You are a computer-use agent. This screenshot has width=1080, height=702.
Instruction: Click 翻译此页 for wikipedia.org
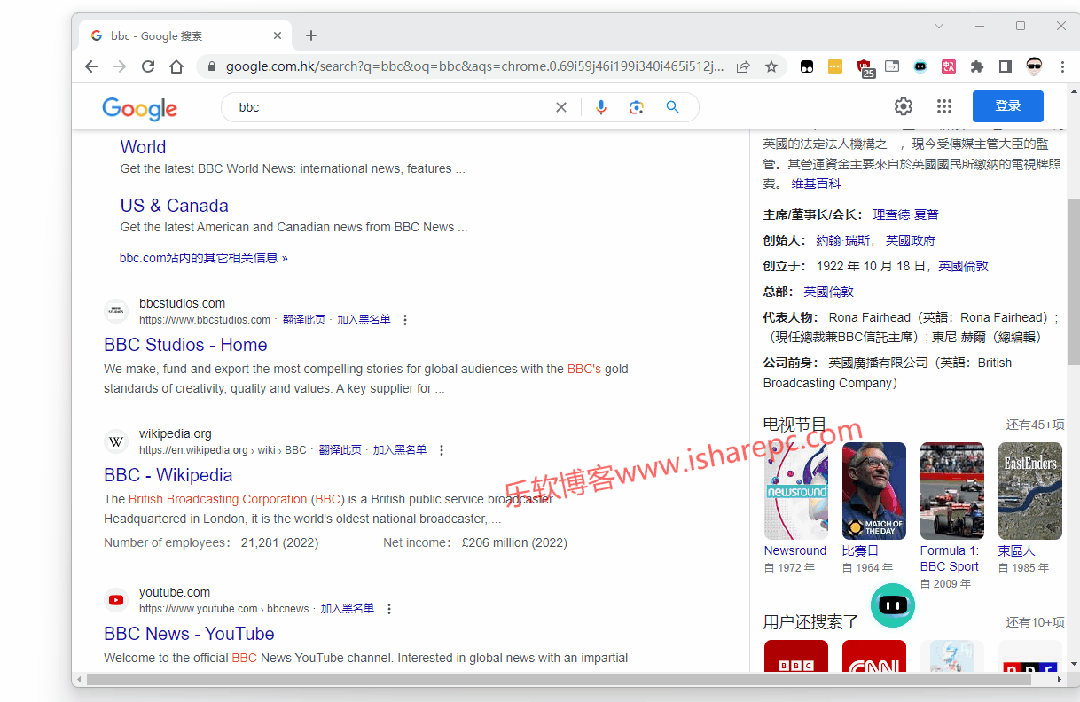coord(340,451)
